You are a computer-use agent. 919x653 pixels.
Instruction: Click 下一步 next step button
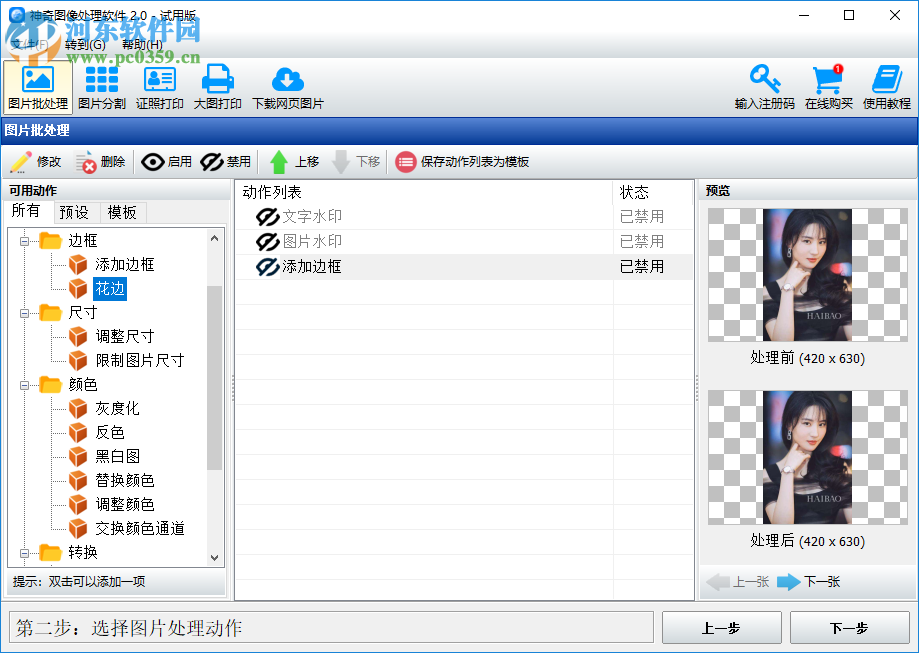pos(849,628)
